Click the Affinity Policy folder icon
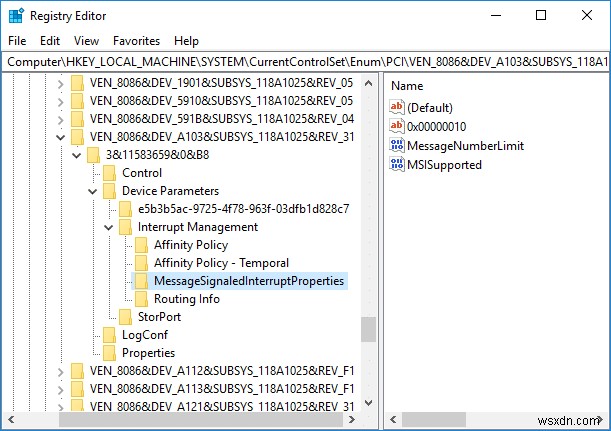611x431 pixels. (141, 245)
